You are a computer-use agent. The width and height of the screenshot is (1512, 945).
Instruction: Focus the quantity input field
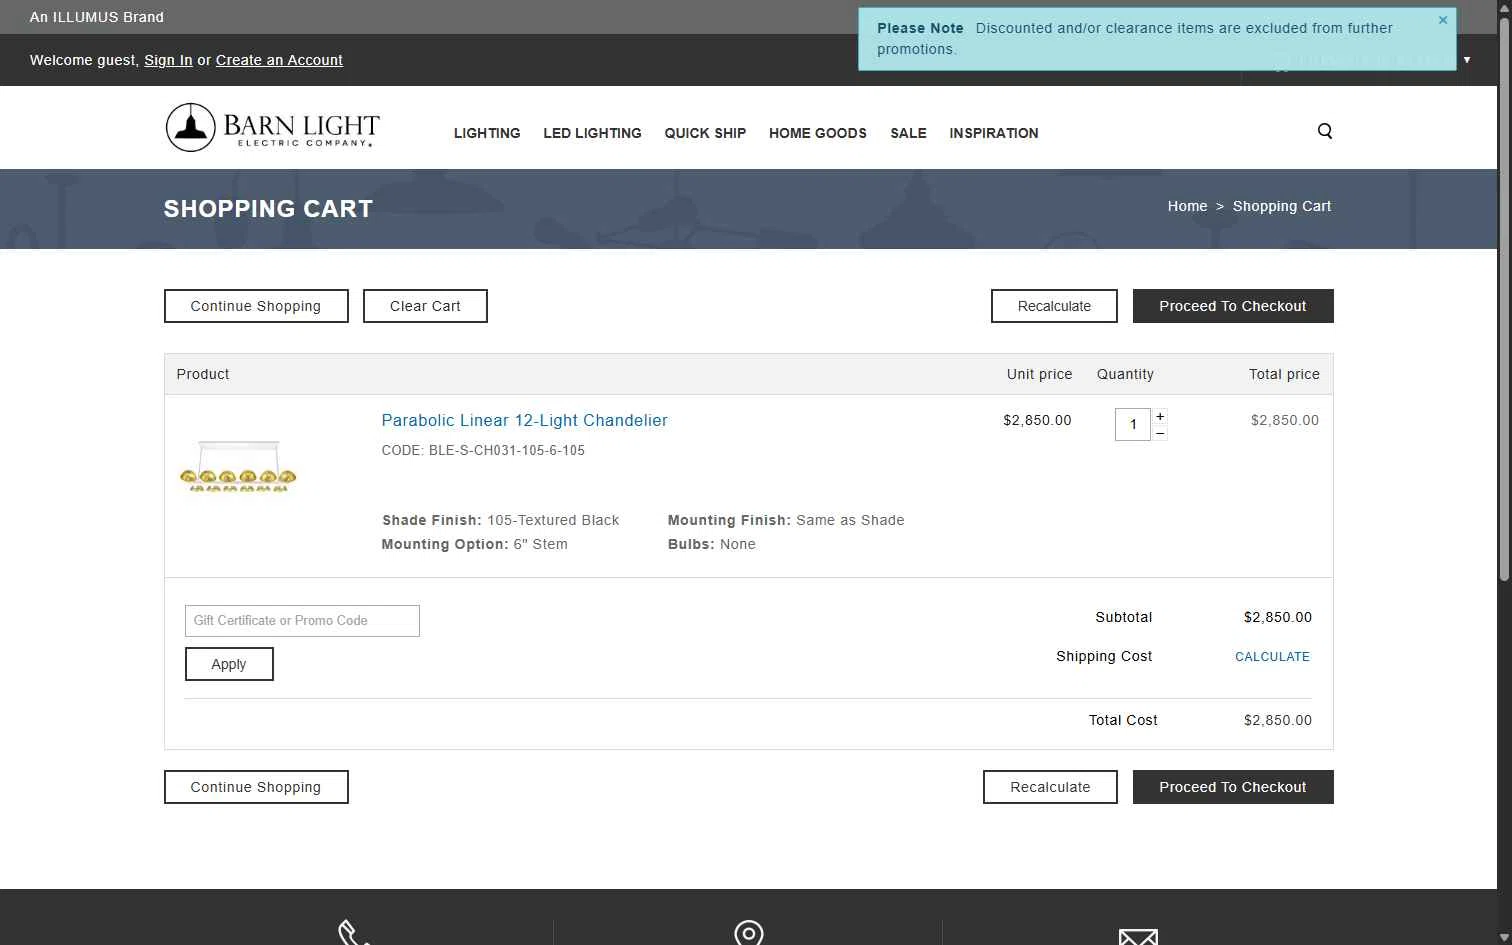tap(1133, 424)
